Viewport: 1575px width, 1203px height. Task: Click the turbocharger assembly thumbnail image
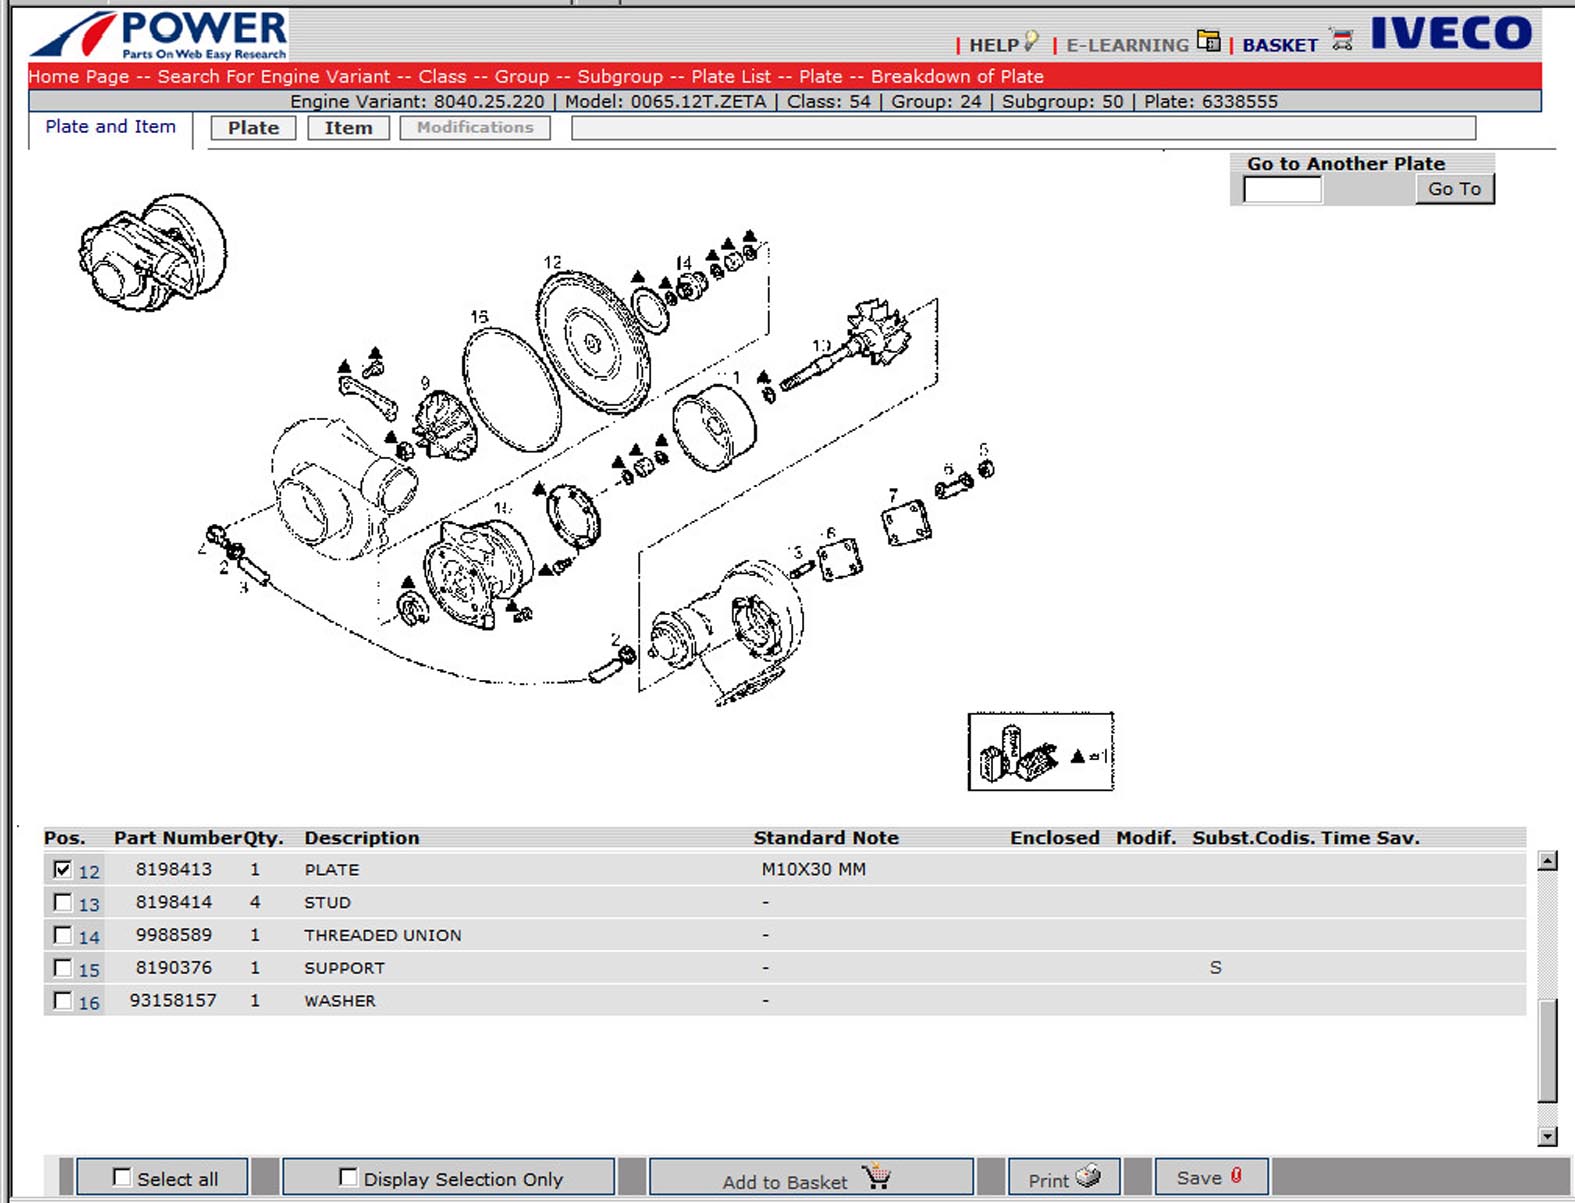[152, 252]
